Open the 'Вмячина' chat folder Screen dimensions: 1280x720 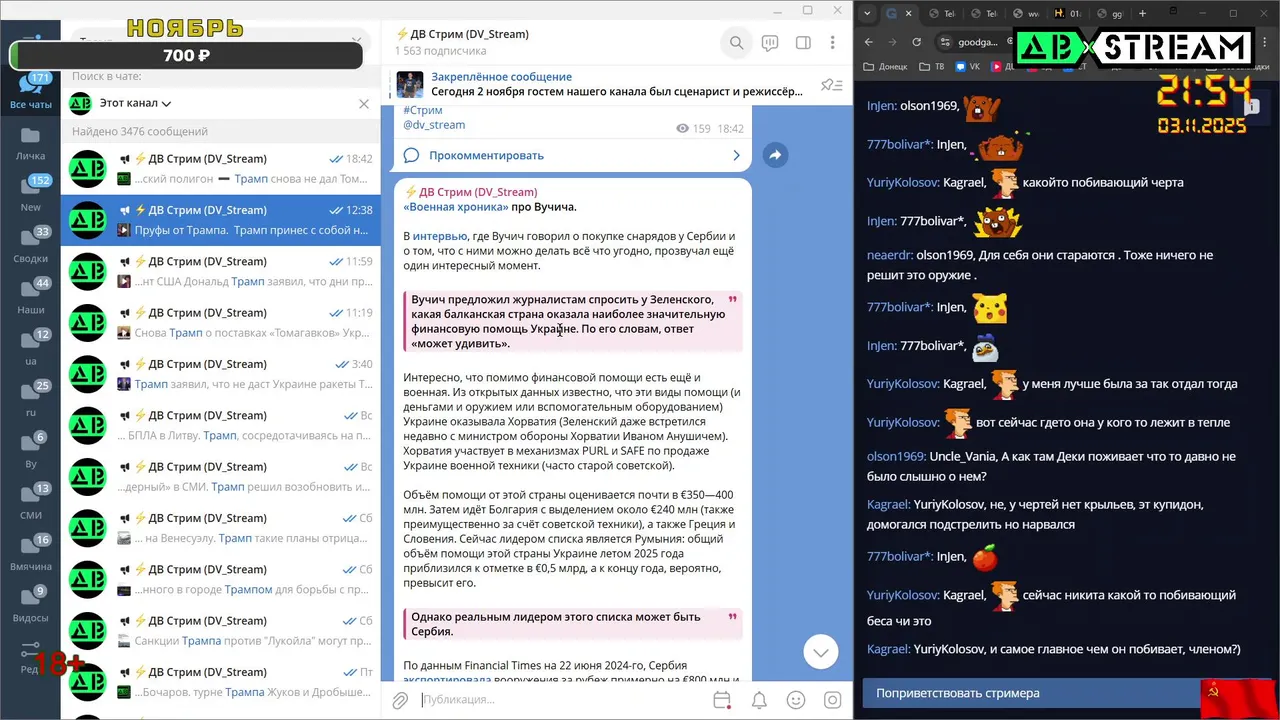click(31, 553)
